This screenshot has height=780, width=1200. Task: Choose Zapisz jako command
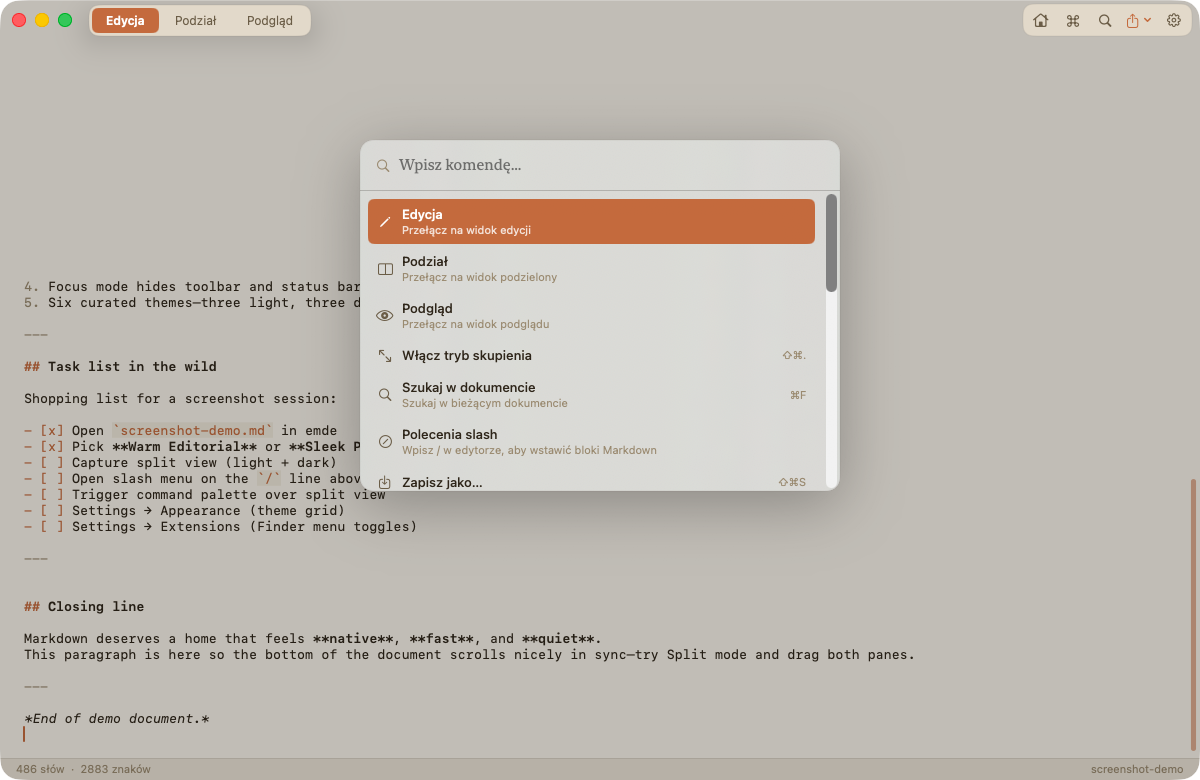[591, 481]
